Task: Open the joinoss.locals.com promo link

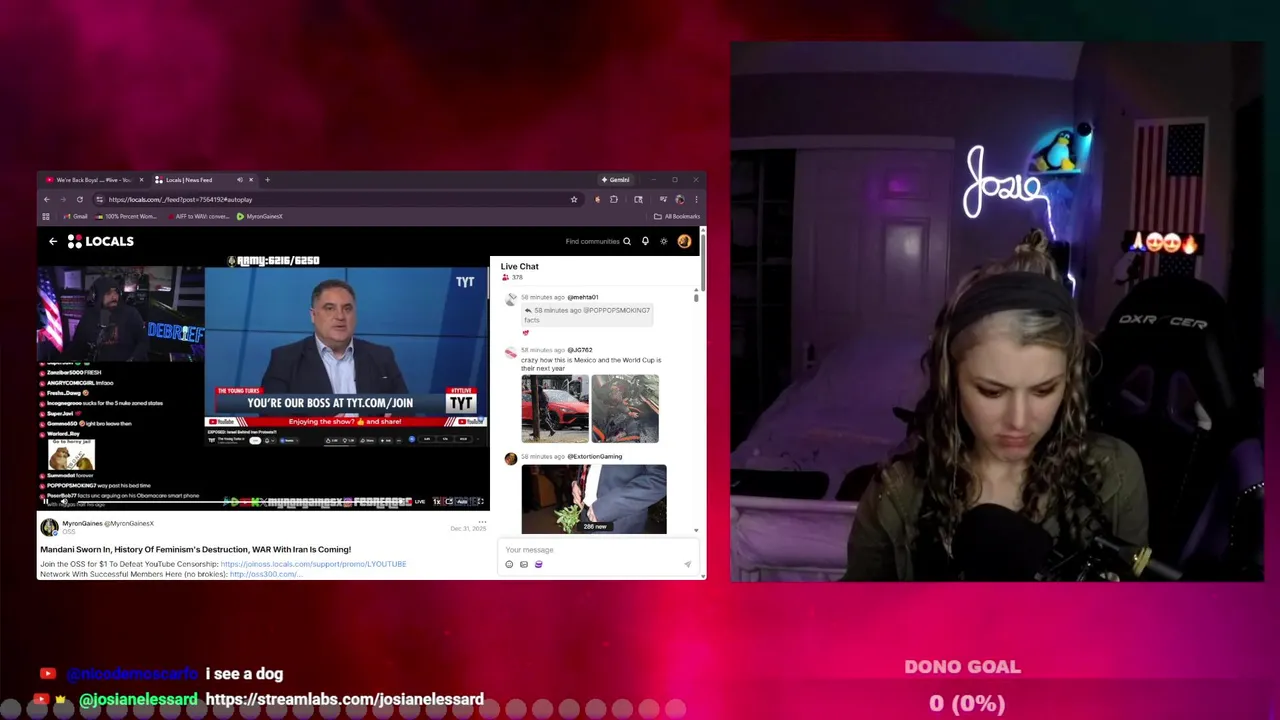Action: click(313, 564)
